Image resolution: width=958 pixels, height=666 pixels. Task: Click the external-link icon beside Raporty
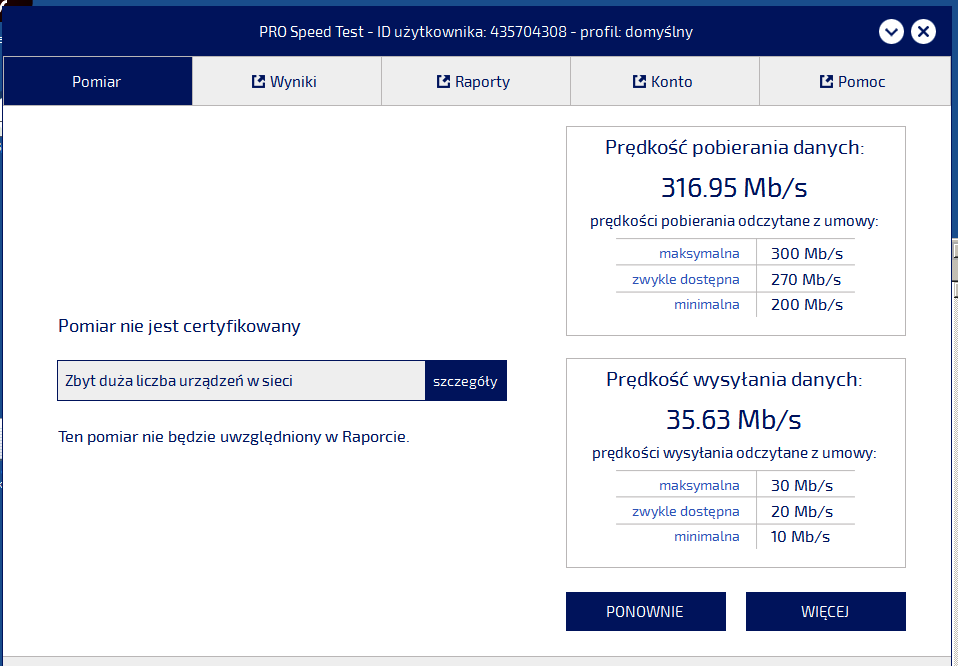[x=443, y=82]
